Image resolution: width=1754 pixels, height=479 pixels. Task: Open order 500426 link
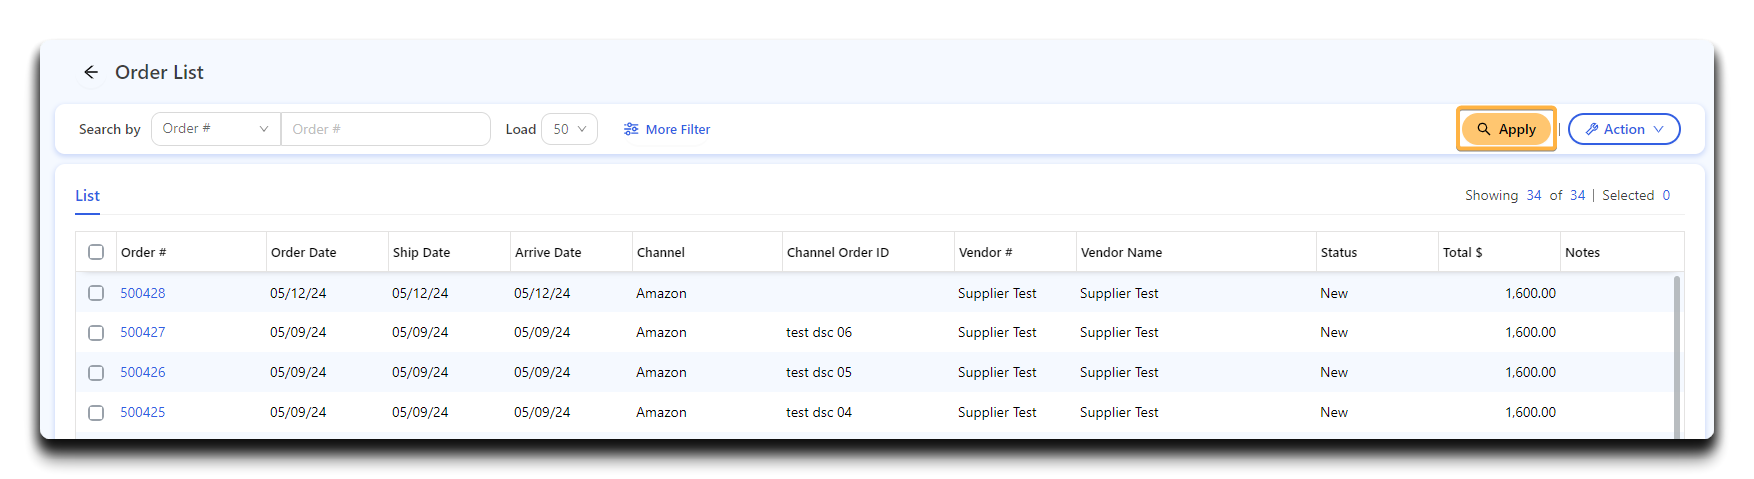143,372
